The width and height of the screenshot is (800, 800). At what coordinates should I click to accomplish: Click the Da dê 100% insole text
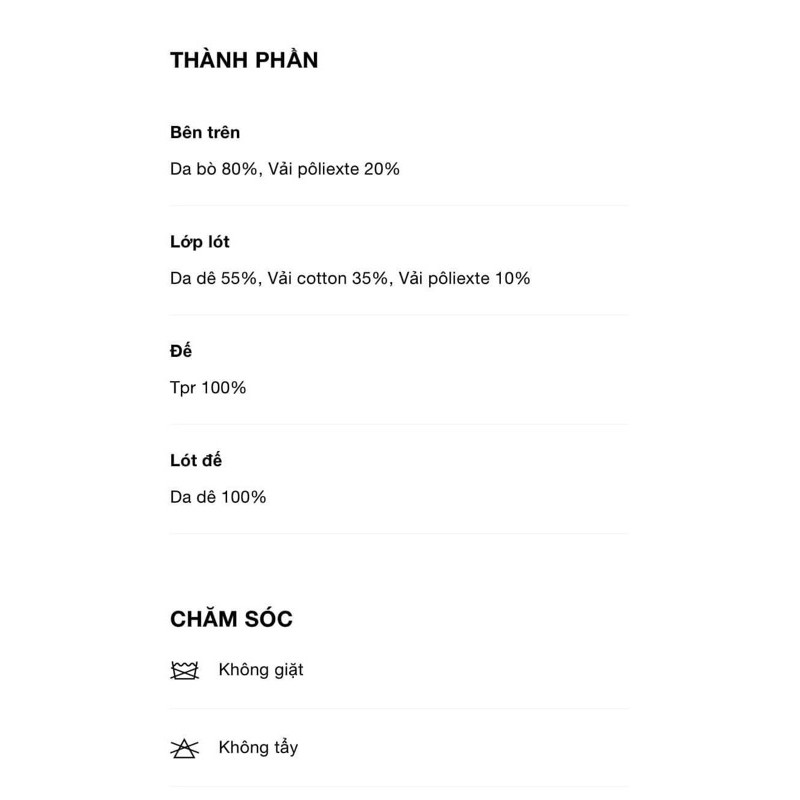coord(218,497)
